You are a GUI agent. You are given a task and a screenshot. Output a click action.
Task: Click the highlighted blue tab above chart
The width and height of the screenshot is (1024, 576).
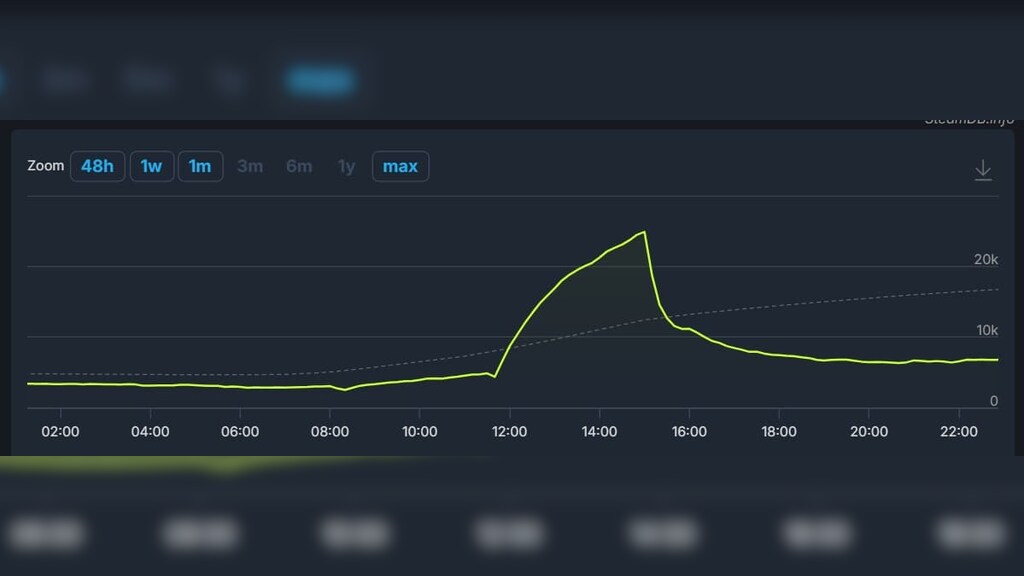click(x=320, y=80)
